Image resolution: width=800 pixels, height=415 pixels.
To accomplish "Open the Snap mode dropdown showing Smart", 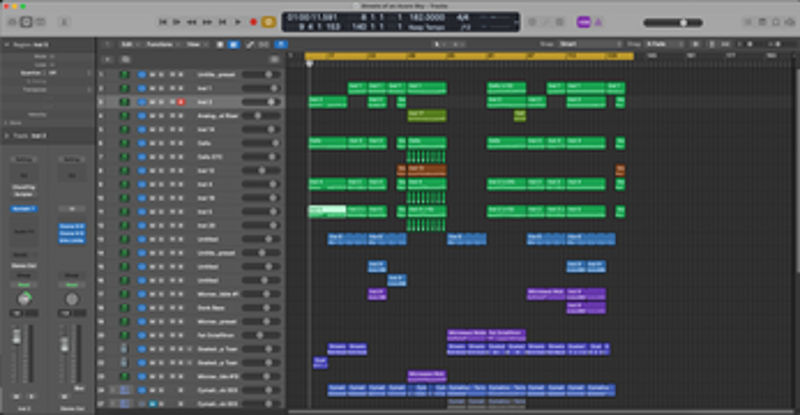I will tap(589, 44).
